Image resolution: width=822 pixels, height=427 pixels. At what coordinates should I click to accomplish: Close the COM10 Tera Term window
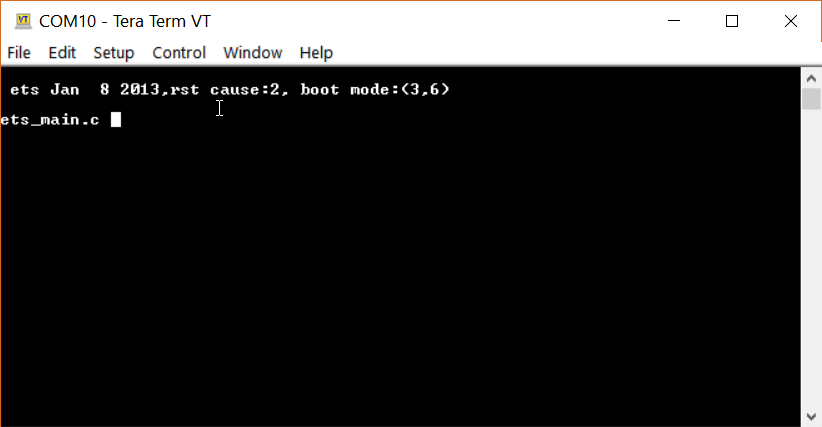click(791, 21)
